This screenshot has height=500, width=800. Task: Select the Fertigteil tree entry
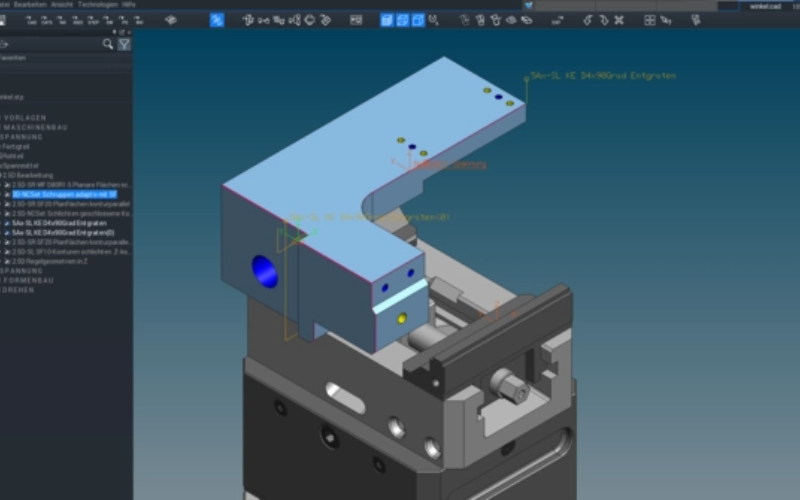click(x=15, y=147)
